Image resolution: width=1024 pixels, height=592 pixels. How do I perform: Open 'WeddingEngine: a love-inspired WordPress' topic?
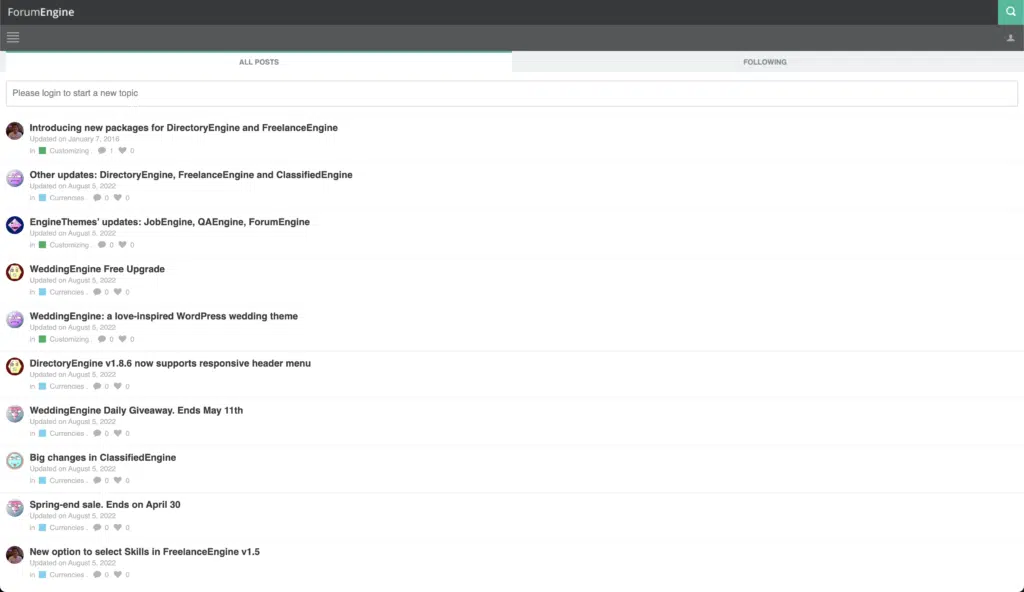click(163, 316)
